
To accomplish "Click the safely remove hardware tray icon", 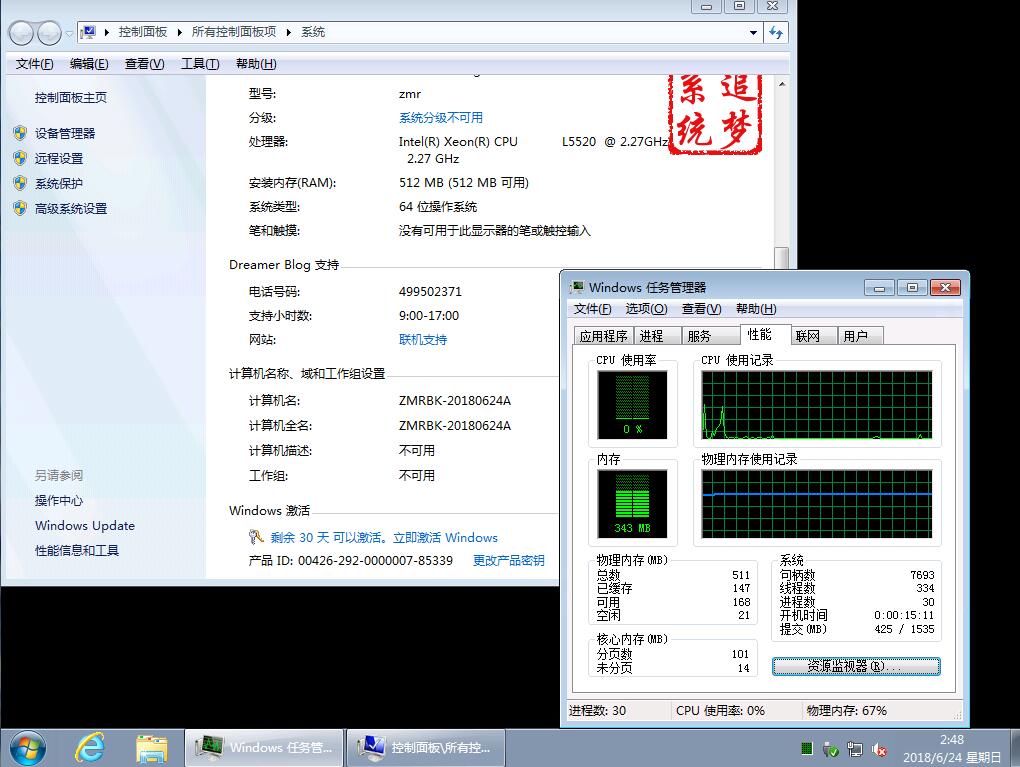I will point(831,749).
